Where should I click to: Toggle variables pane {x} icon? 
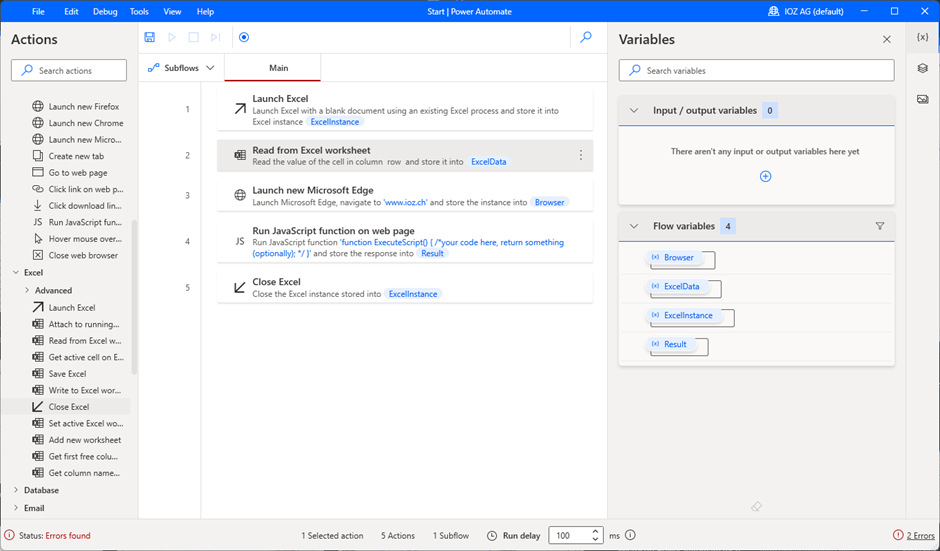coord(923,37)
